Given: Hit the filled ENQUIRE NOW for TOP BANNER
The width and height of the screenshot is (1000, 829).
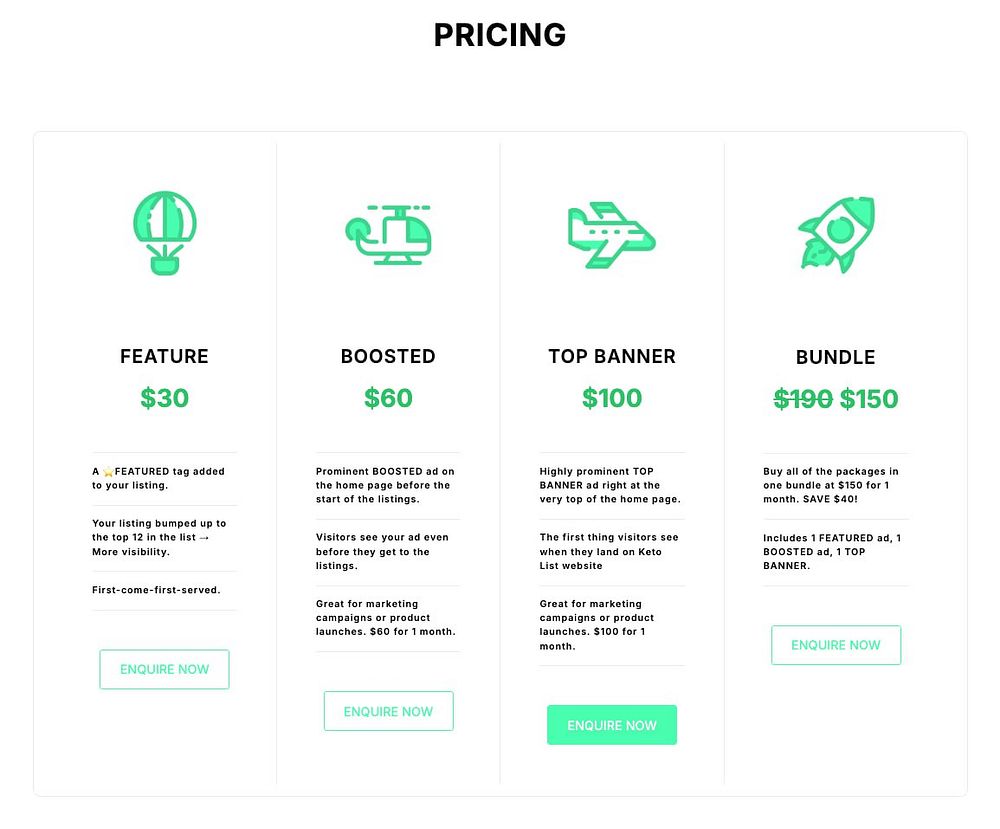Looking at the screenshot, I should [611, 725].
